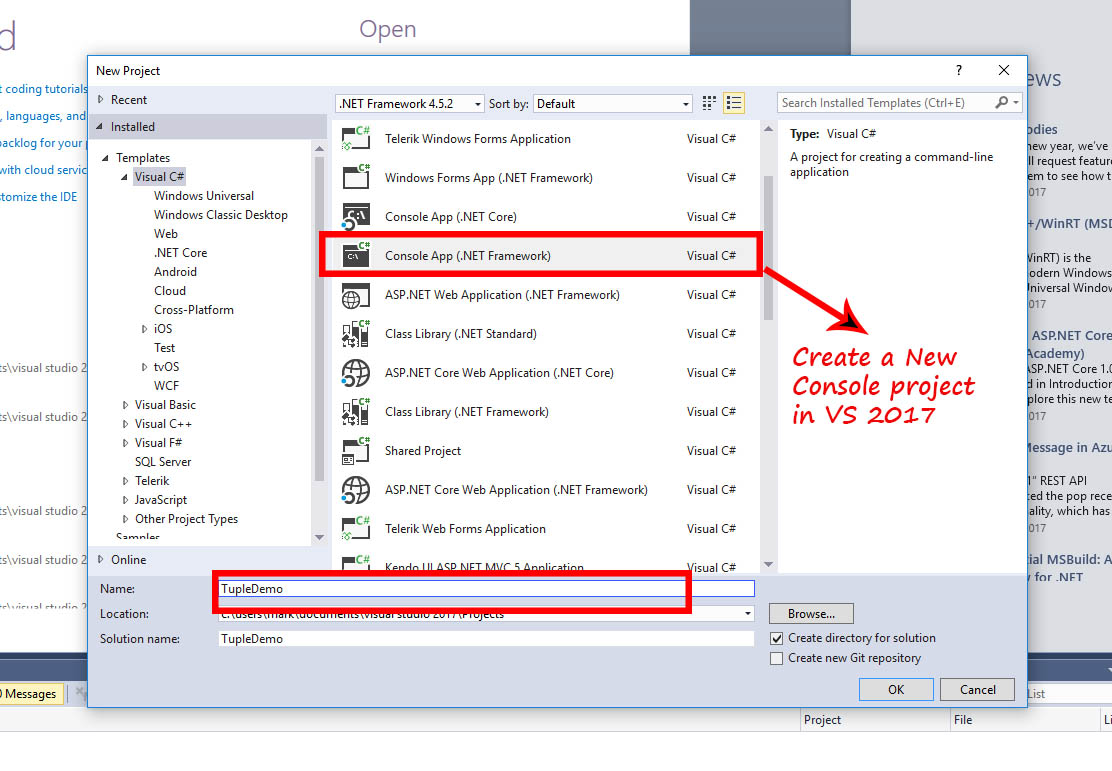Click the search magnifier icon

point(1001,103)
